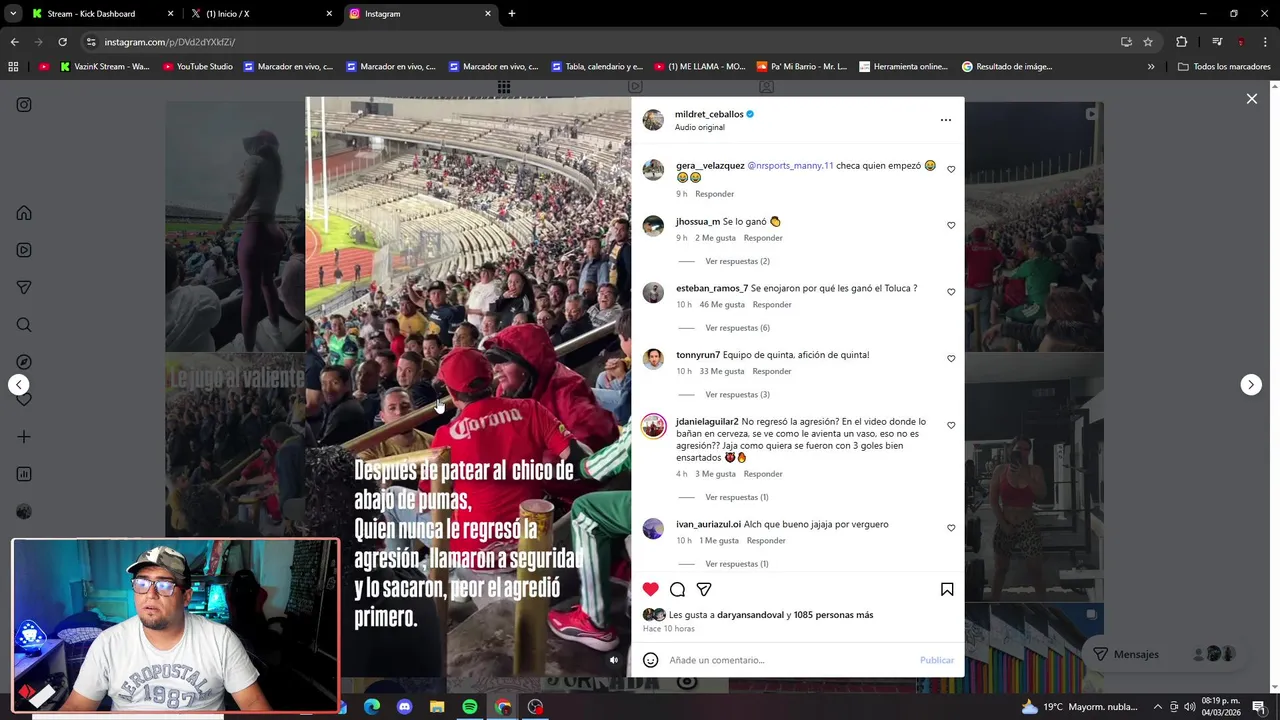Go to previous post arrow
Screen dimensions: 1280x720
pyautogui.click(x=19, y=385)
